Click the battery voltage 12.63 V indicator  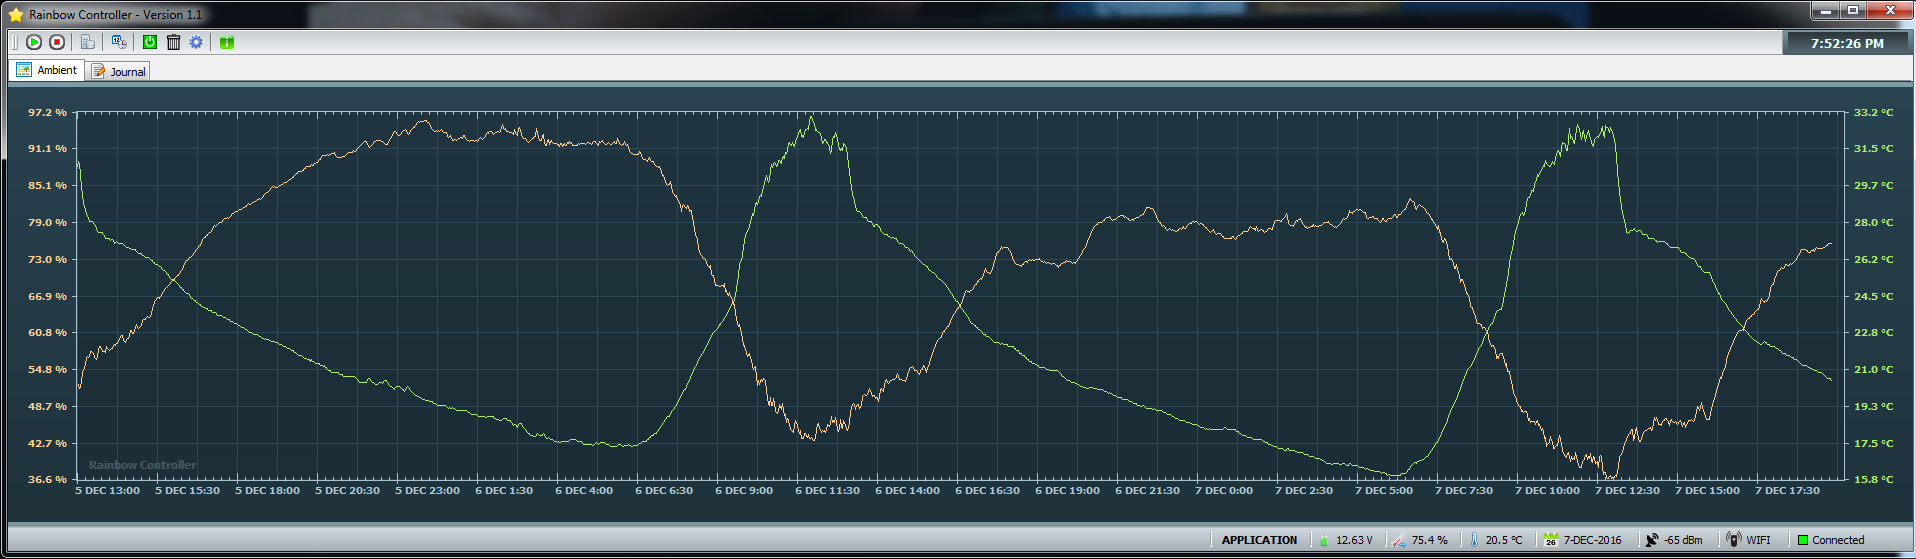pyautogui.click(x=1345, y=540)
